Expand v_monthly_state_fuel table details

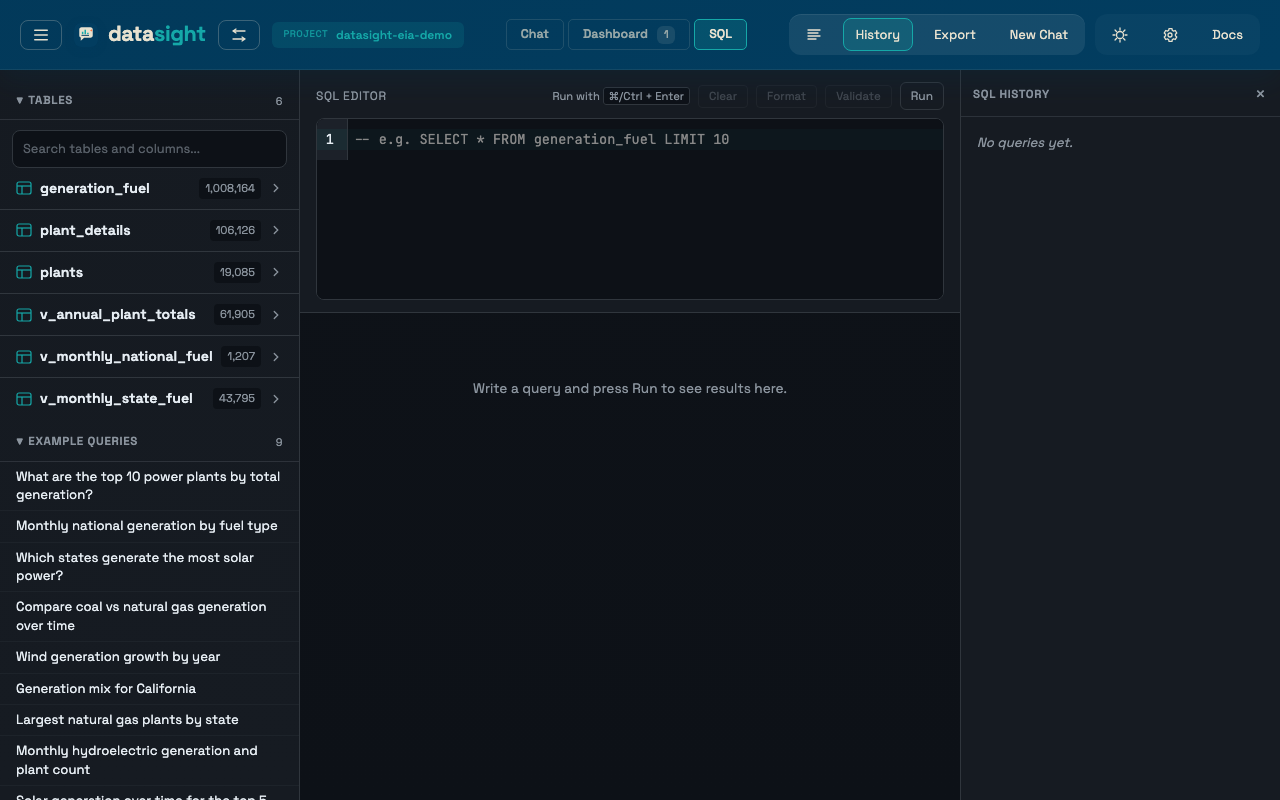point(276,398)
